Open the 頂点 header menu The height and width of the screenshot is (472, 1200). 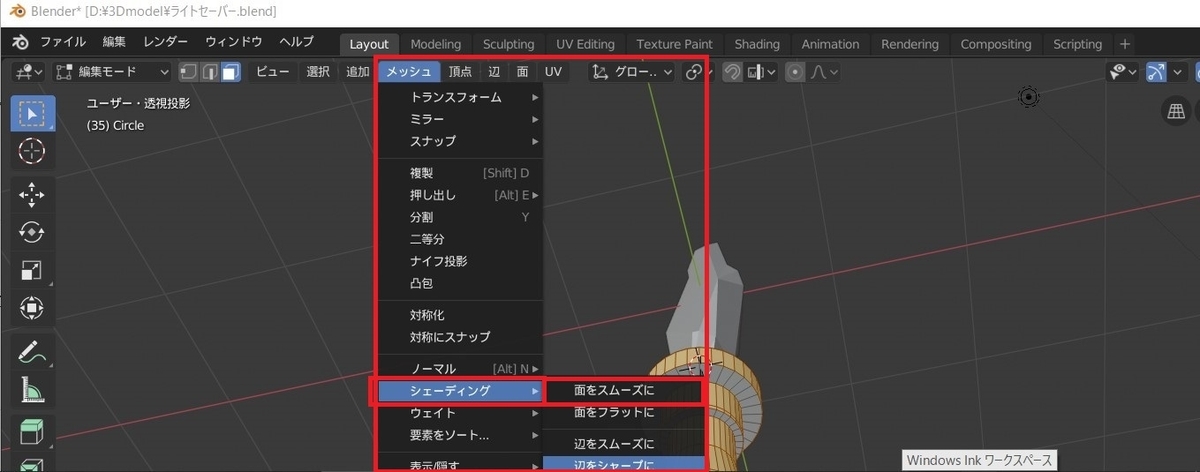(460, 72)
